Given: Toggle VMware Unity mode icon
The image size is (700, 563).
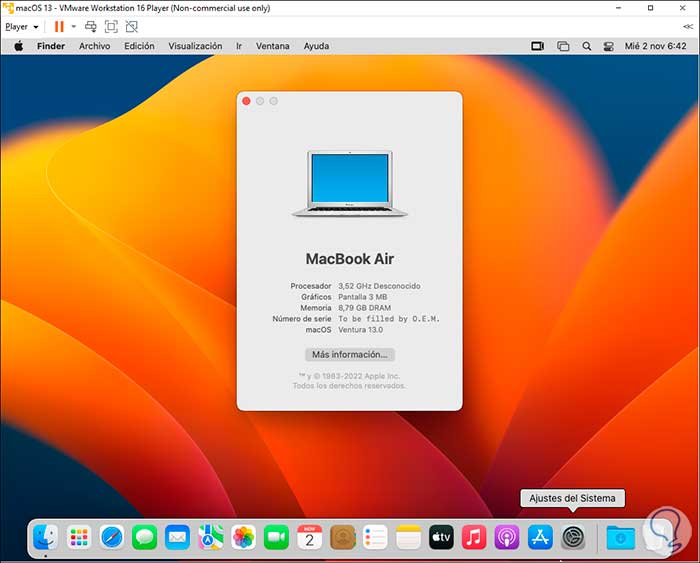Looking at the screenshot, I should click(132, 27).
